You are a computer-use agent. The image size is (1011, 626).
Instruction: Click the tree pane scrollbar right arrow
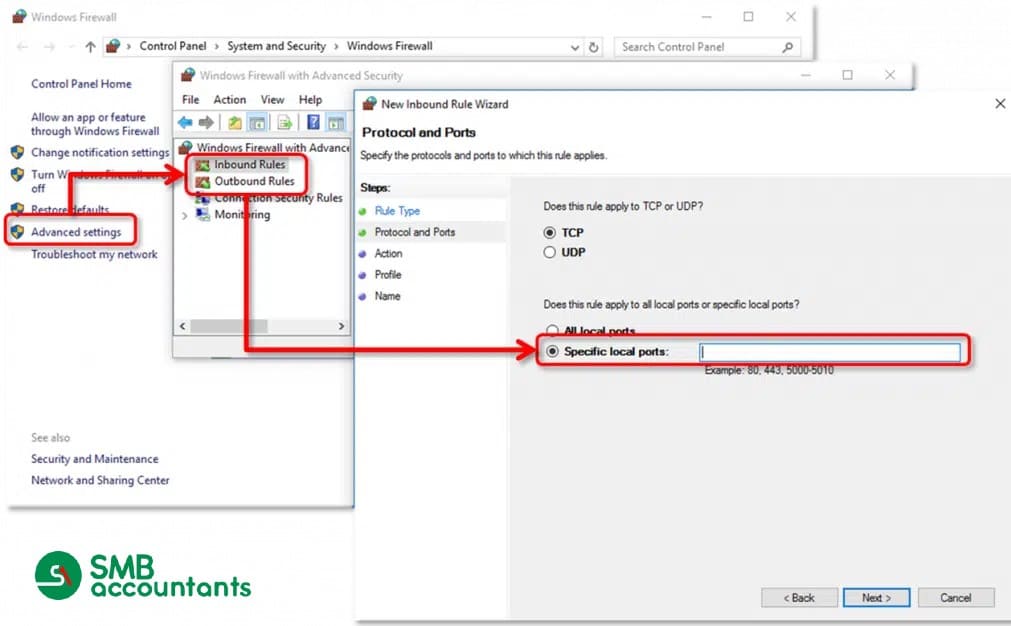click(341, 326)
